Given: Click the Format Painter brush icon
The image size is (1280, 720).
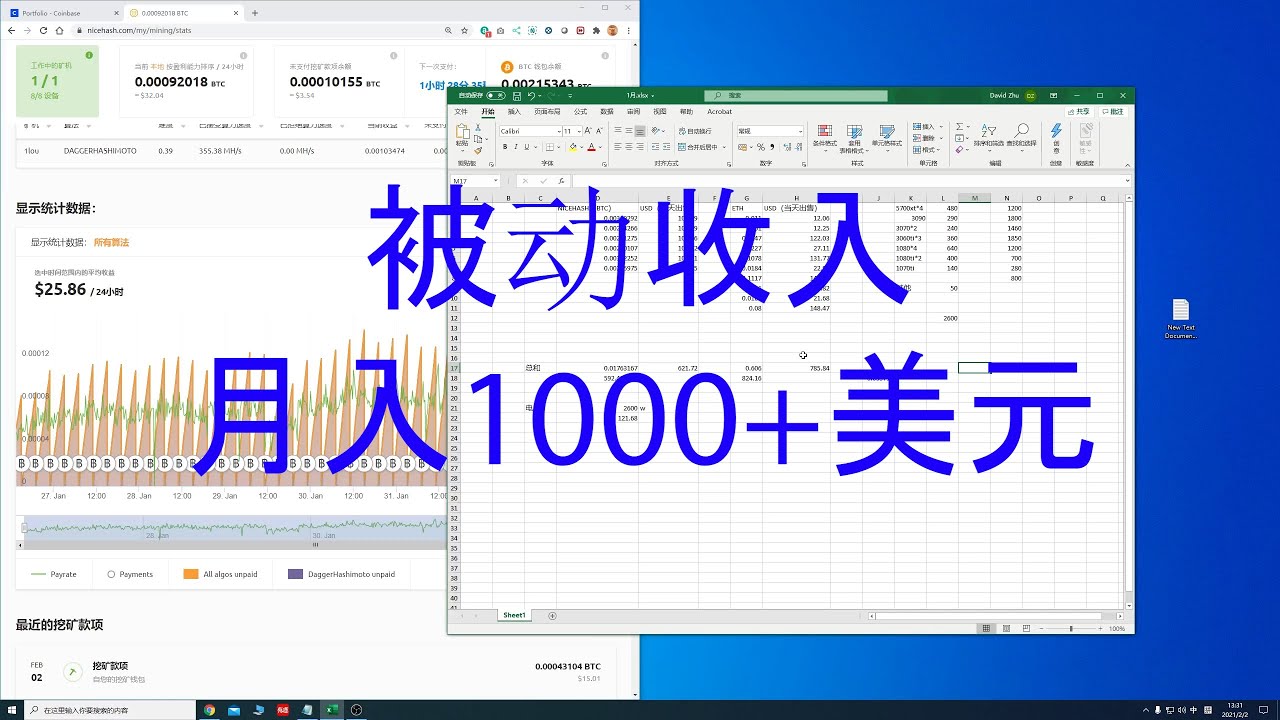Looking at the screenshot, I should pos(480,151).
